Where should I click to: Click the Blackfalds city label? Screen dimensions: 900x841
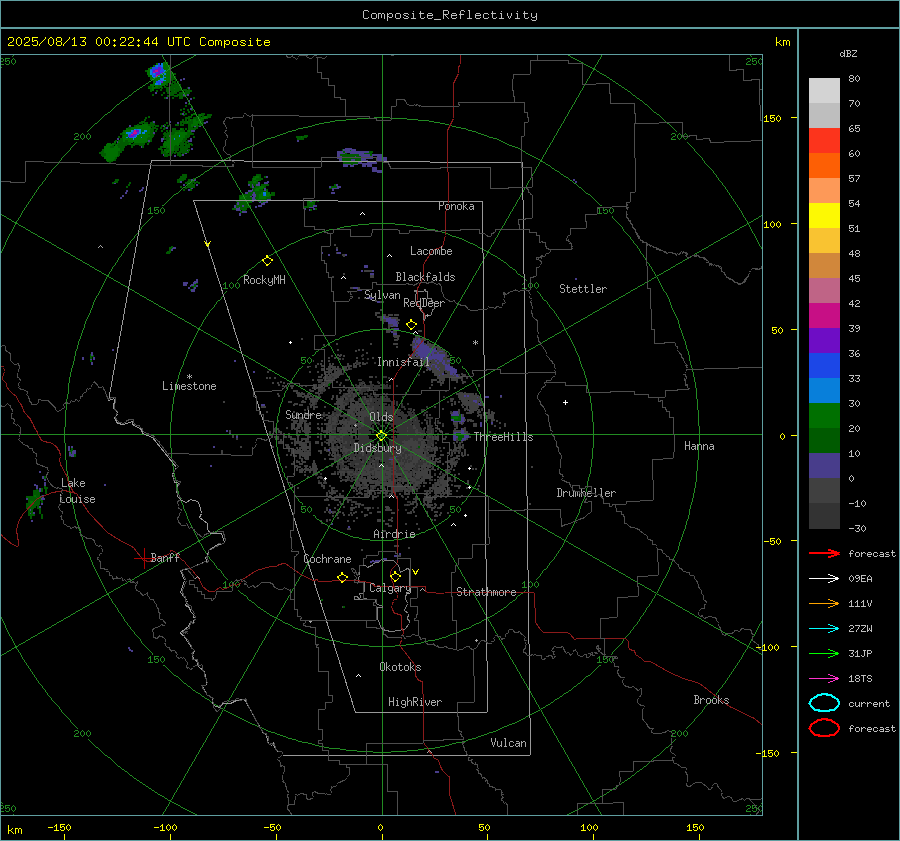tap(425, 277)
